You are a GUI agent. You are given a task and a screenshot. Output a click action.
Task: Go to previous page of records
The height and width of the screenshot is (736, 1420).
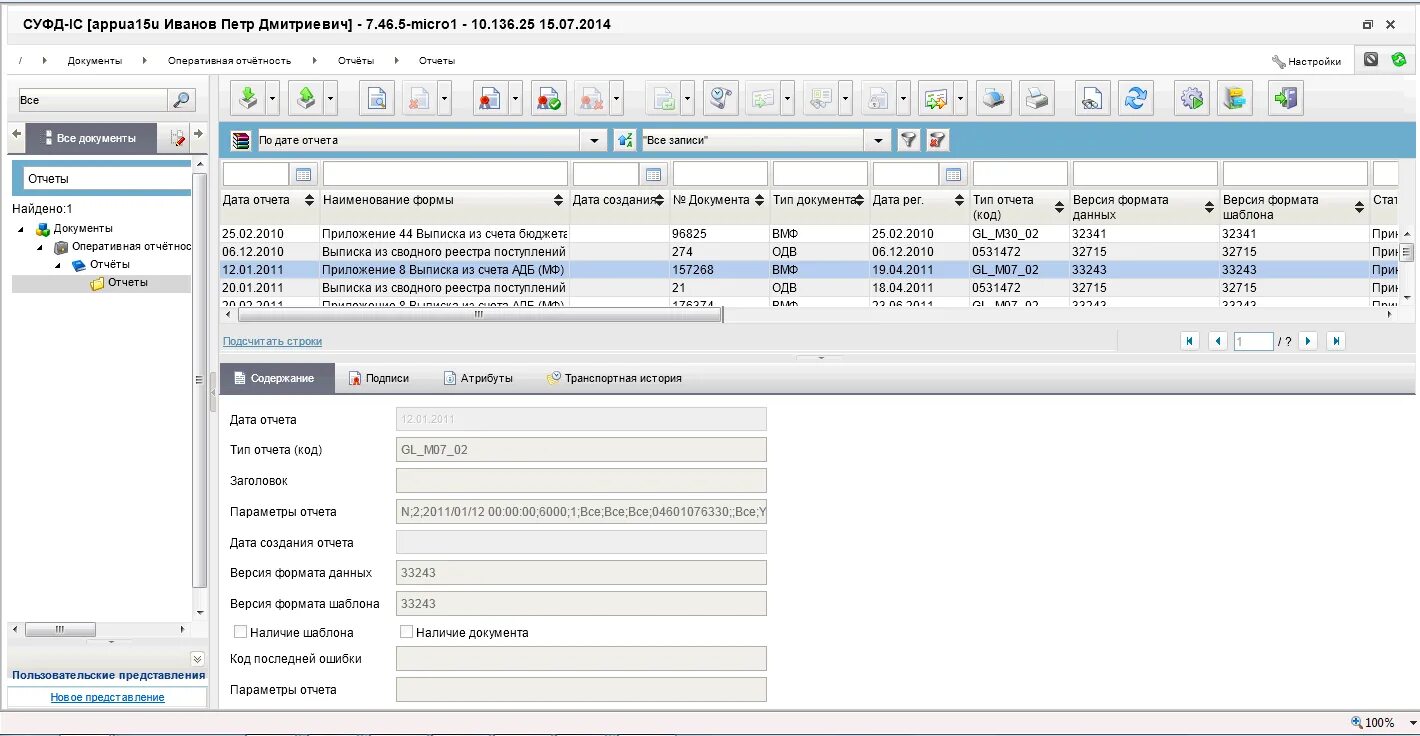point(1218,341)
